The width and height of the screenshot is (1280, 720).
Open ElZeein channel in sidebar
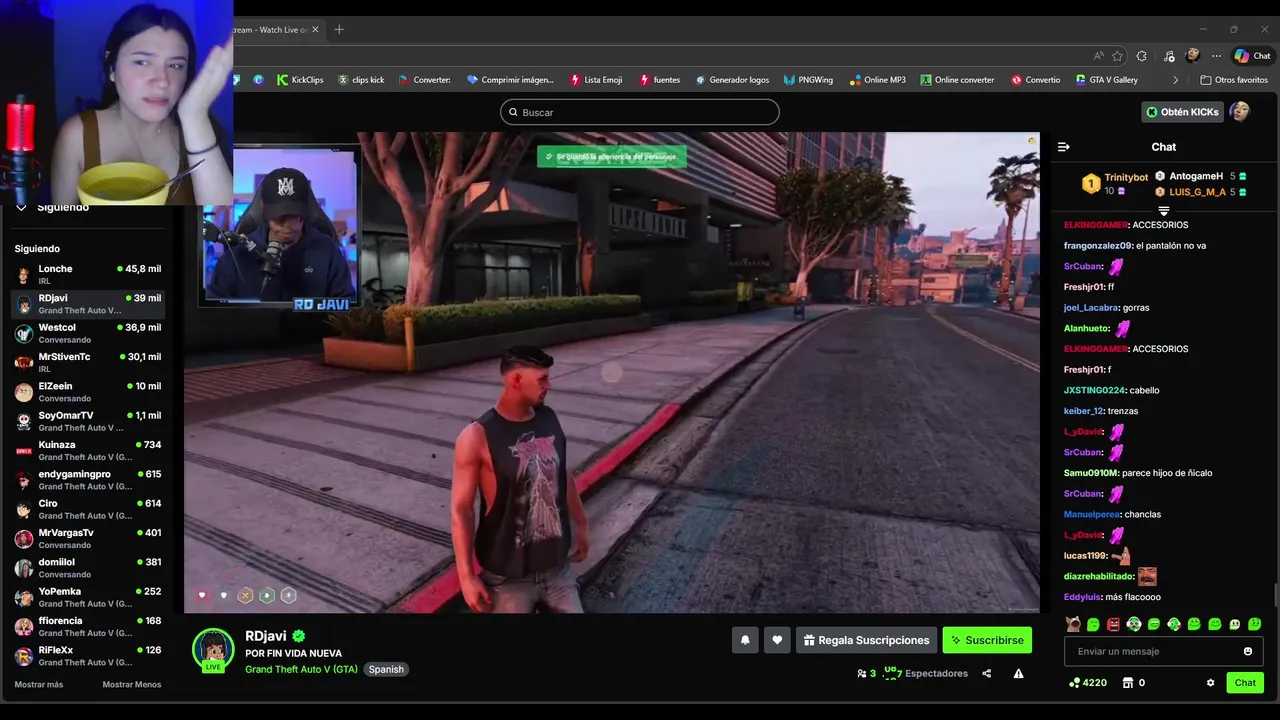click(x=88, y=392)
